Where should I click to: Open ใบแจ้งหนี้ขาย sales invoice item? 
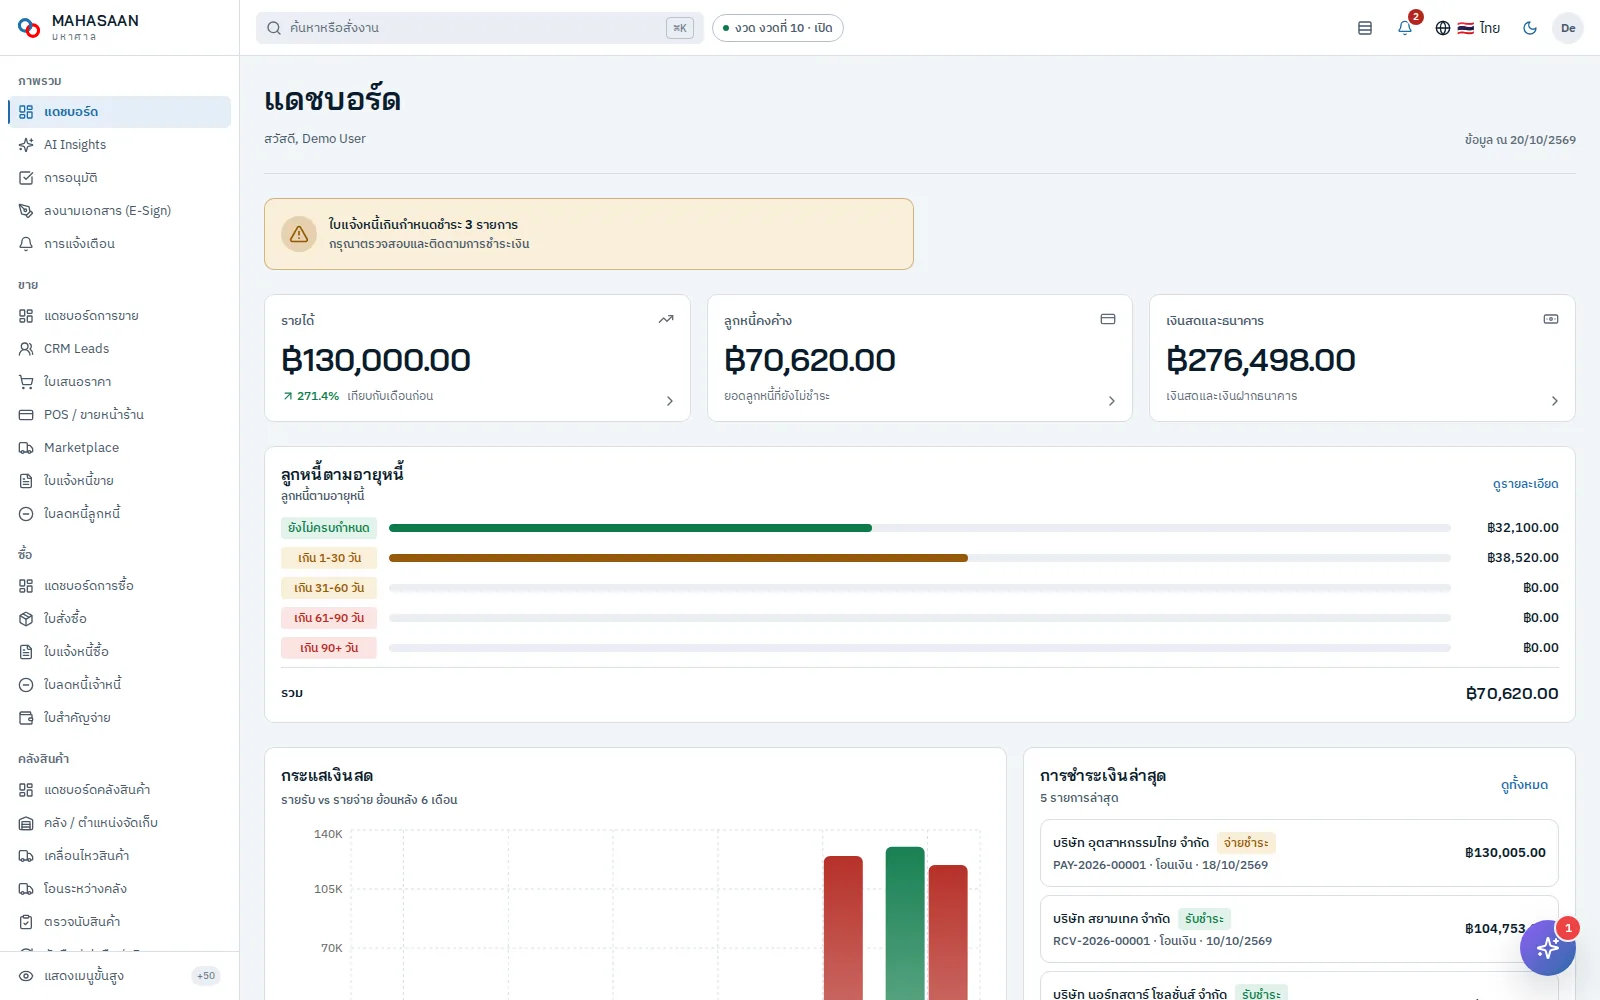pos(119,481)
